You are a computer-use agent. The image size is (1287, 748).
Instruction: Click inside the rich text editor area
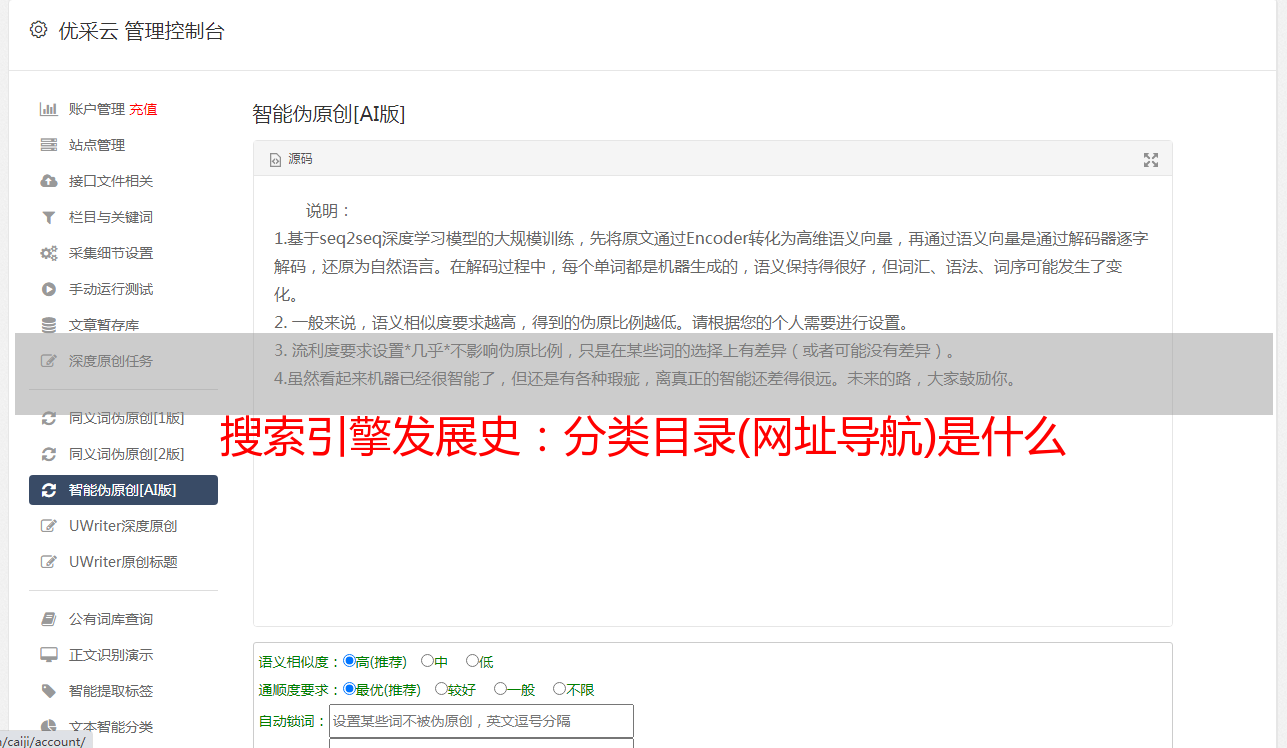[x=712, y=400]
